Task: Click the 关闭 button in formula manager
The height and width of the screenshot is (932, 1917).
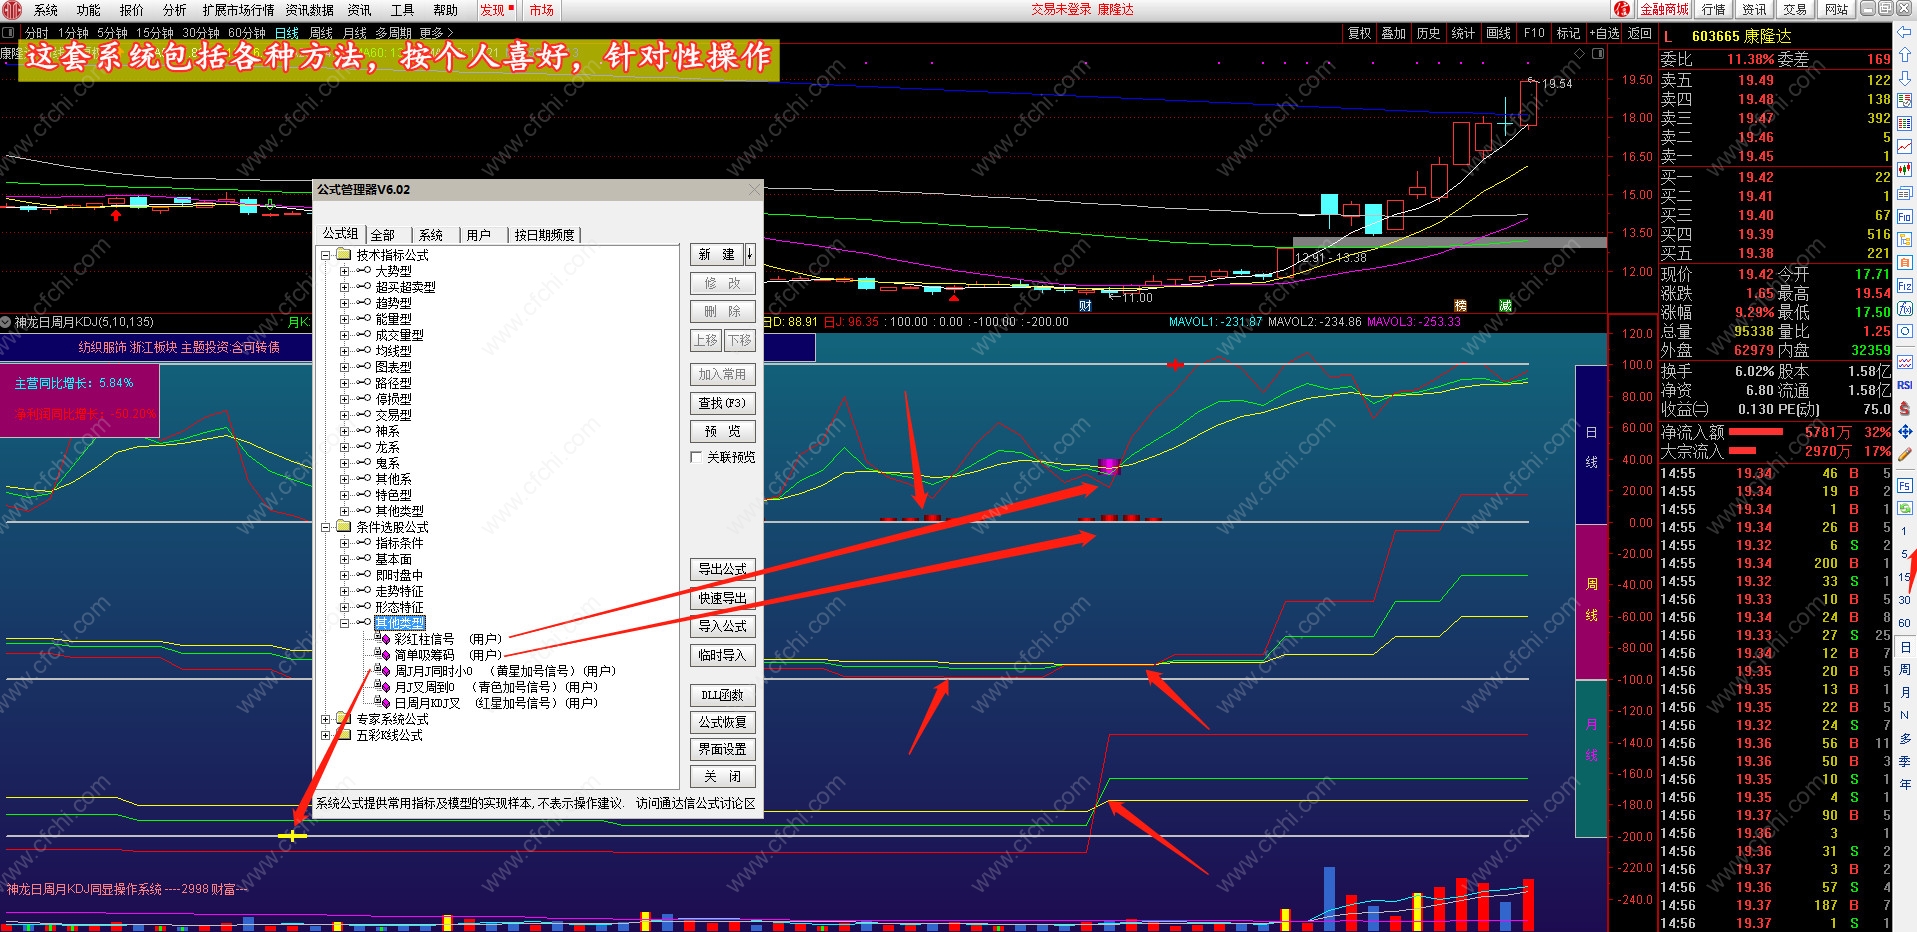Action: [723, 777]
